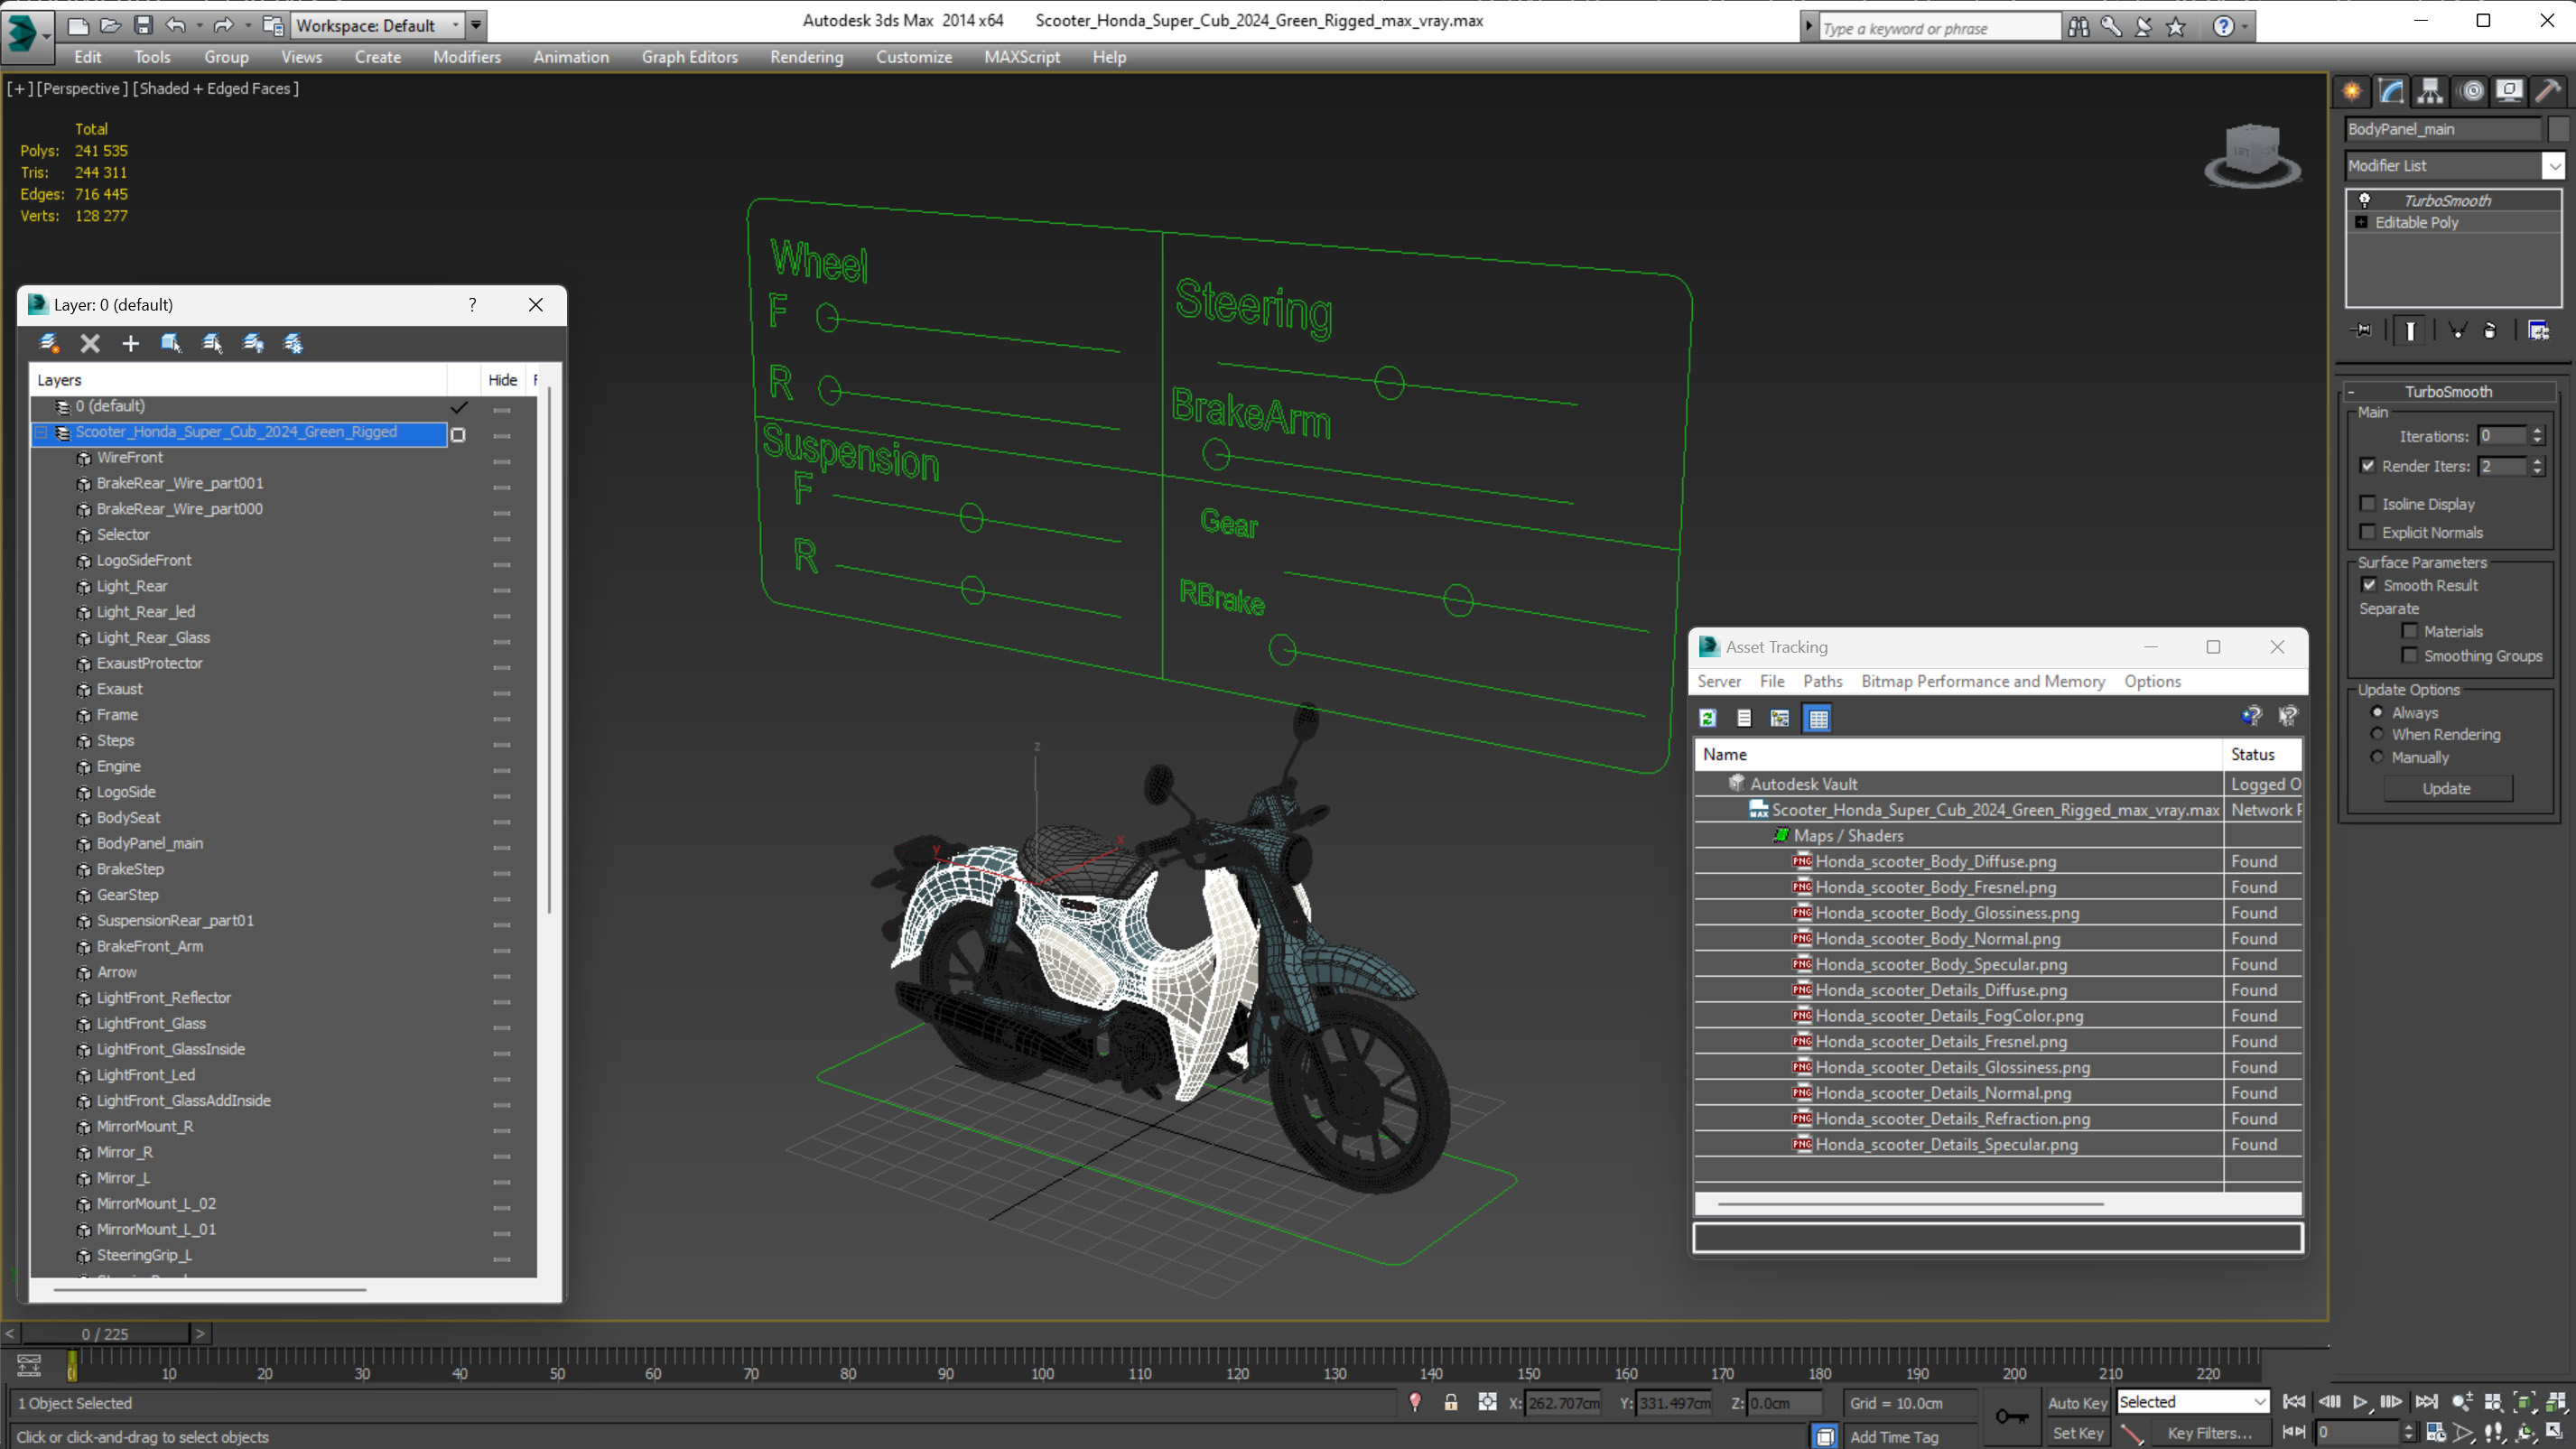Open the Motion command panel tab
Screen dimensions: 2576x1449
(2471, 91)
